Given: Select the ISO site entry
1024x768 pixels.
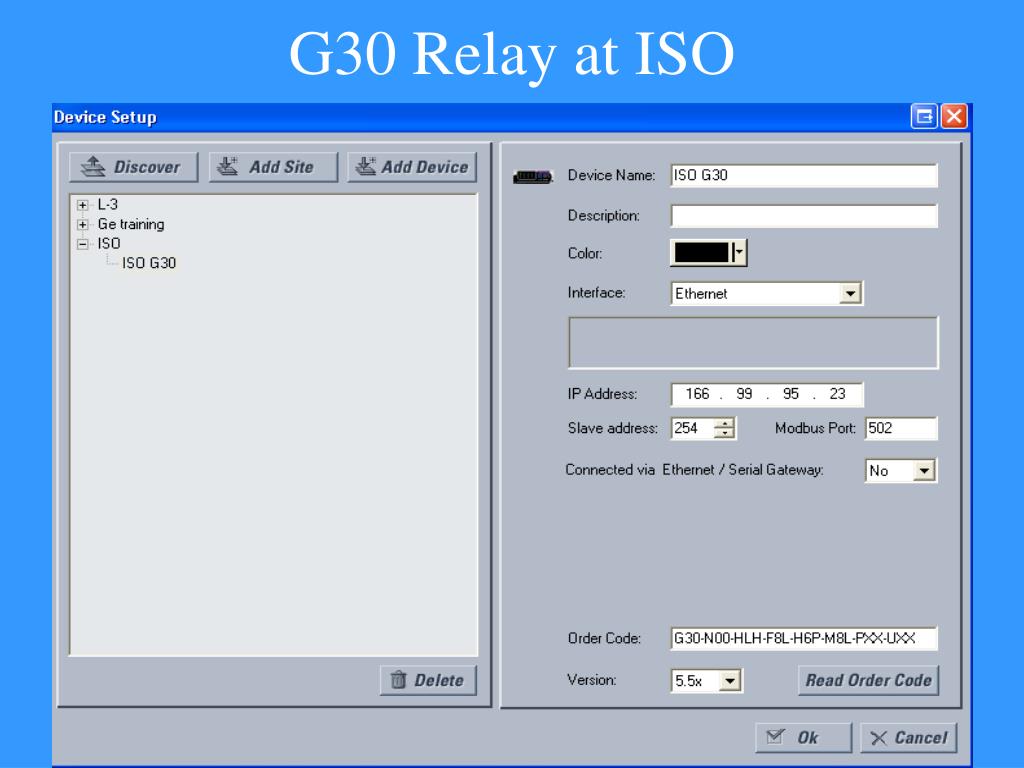Looking at the screenshot, I should click(109, 244).
